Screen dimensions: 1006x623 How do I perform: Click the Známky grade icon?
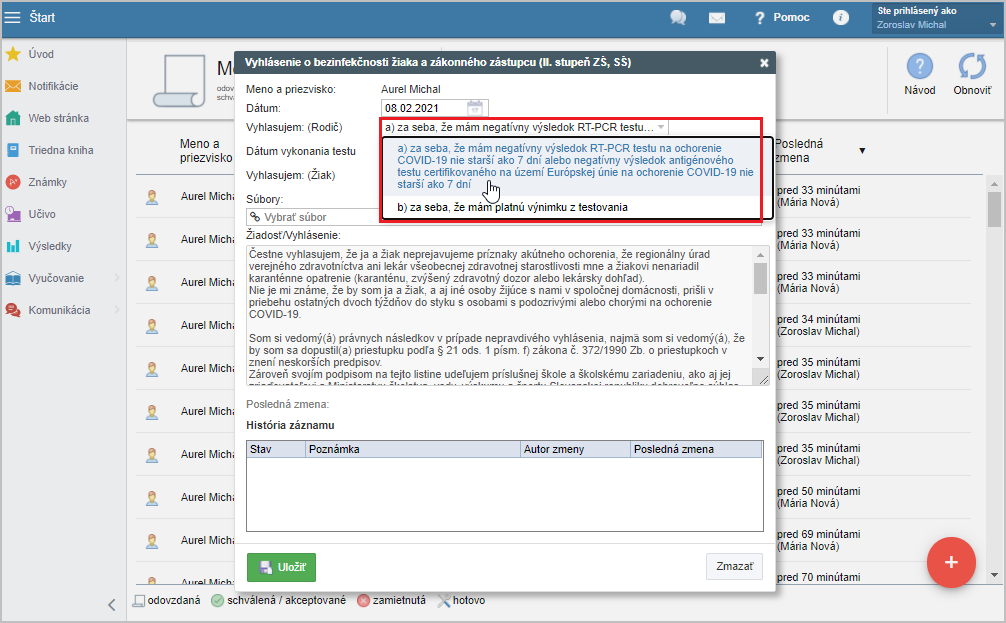point(13,182)
